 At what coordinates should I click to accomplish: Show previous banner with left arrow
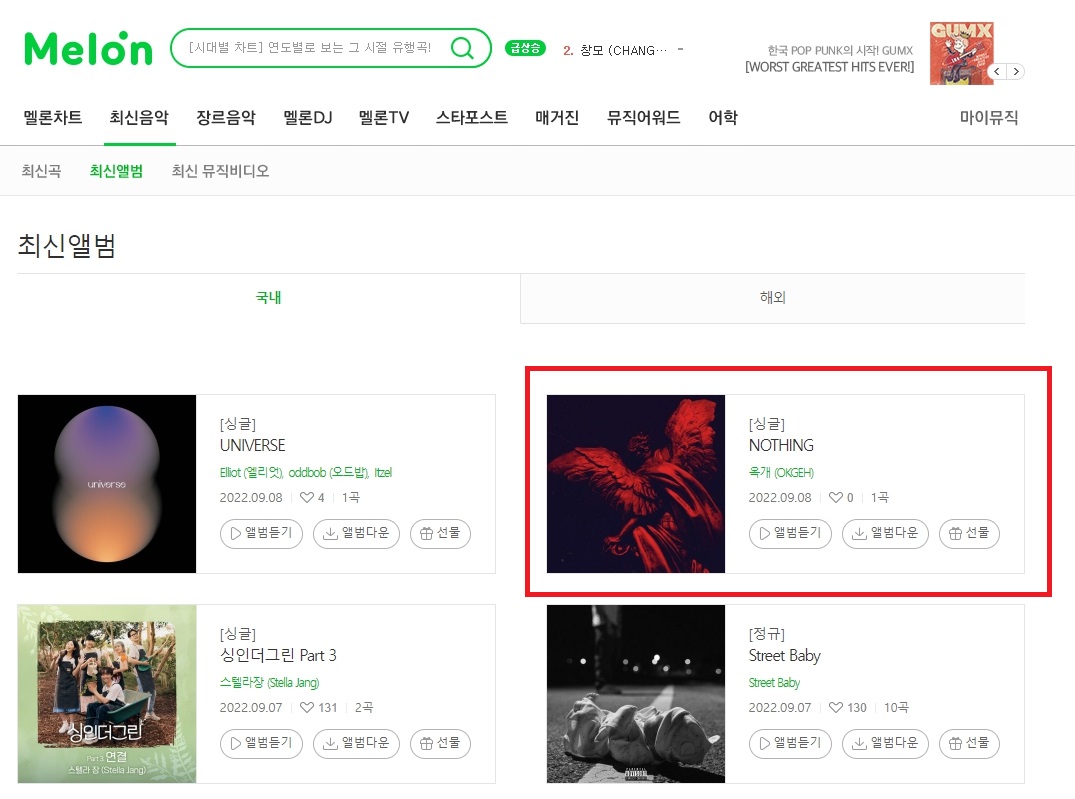[x=997, y=71]
